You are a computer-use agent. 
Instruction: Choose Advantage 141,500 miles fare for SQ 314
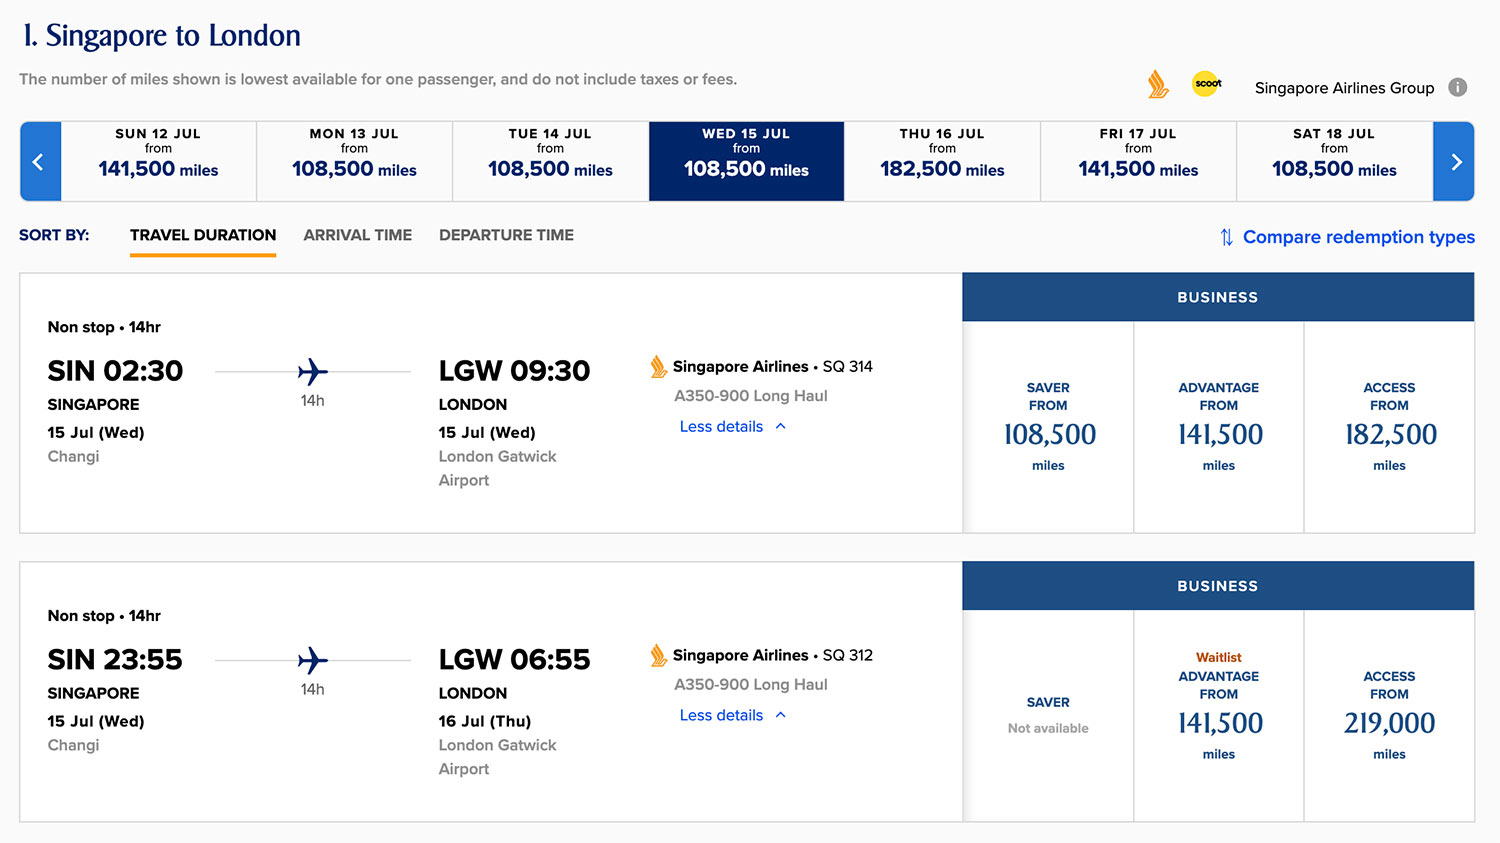(x=1218, y=427)
